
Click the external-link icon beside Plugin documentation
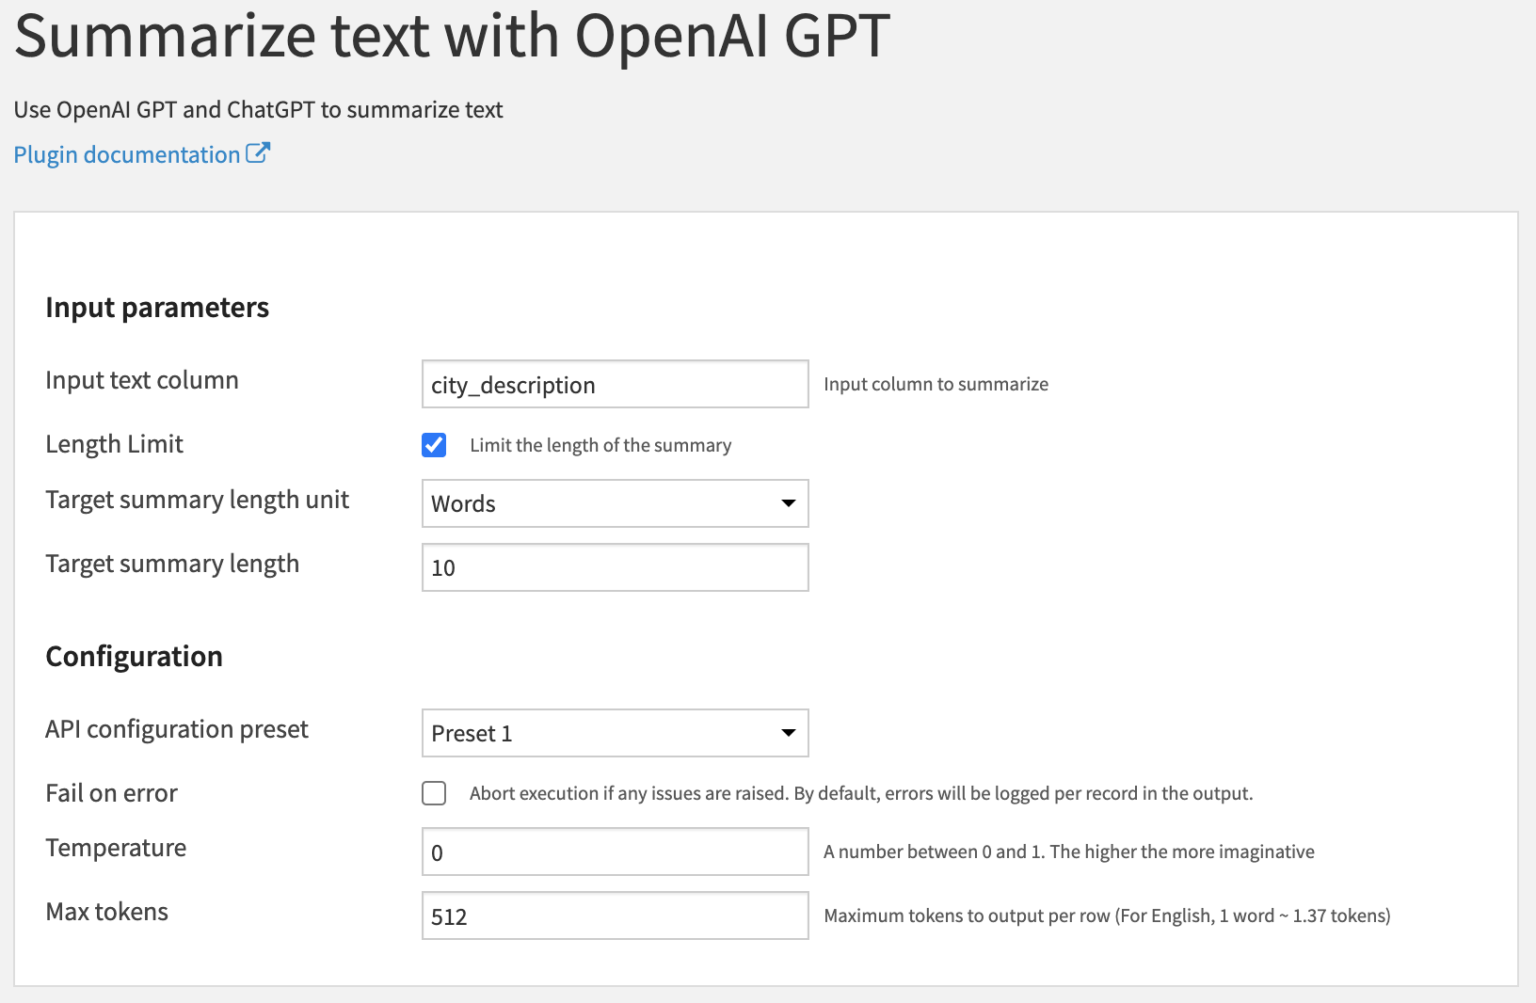coord(259,152)
